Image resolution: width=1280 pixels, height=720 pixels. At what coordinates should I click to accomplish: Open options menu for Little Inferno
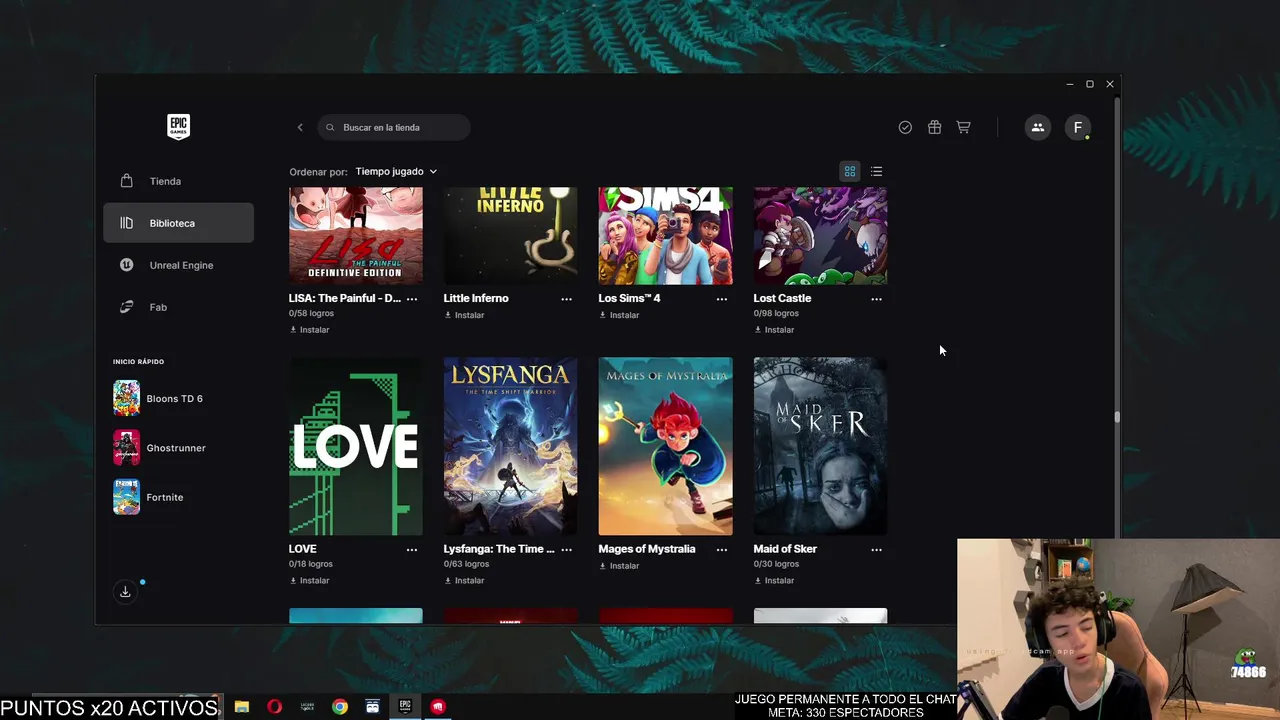[x=567, y=299]
